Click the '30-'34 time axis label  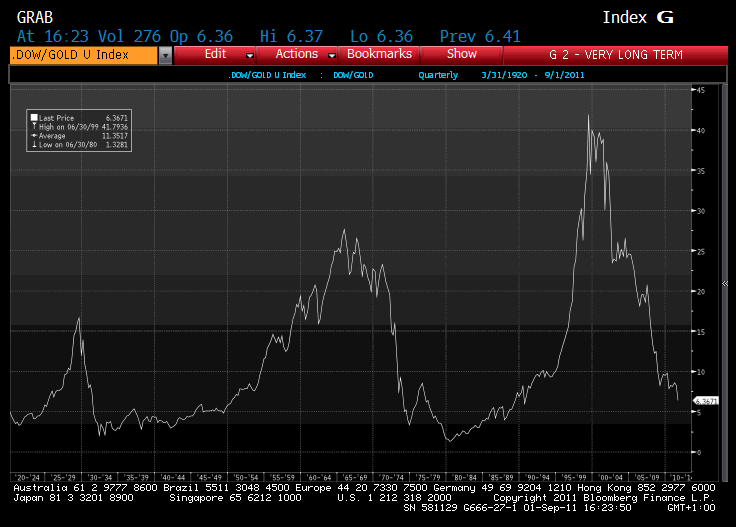point(100,477)
